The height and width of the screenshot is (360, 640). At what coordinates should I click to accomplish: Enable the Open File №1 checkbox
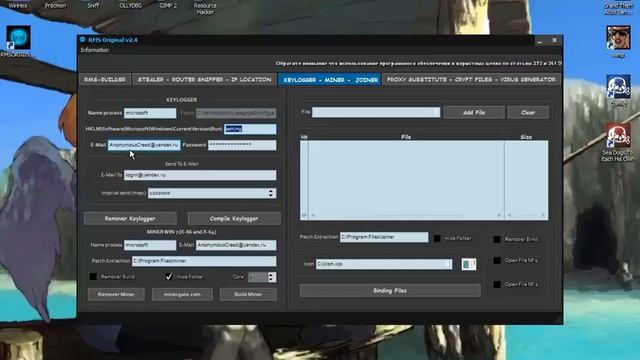coord(497,260)
